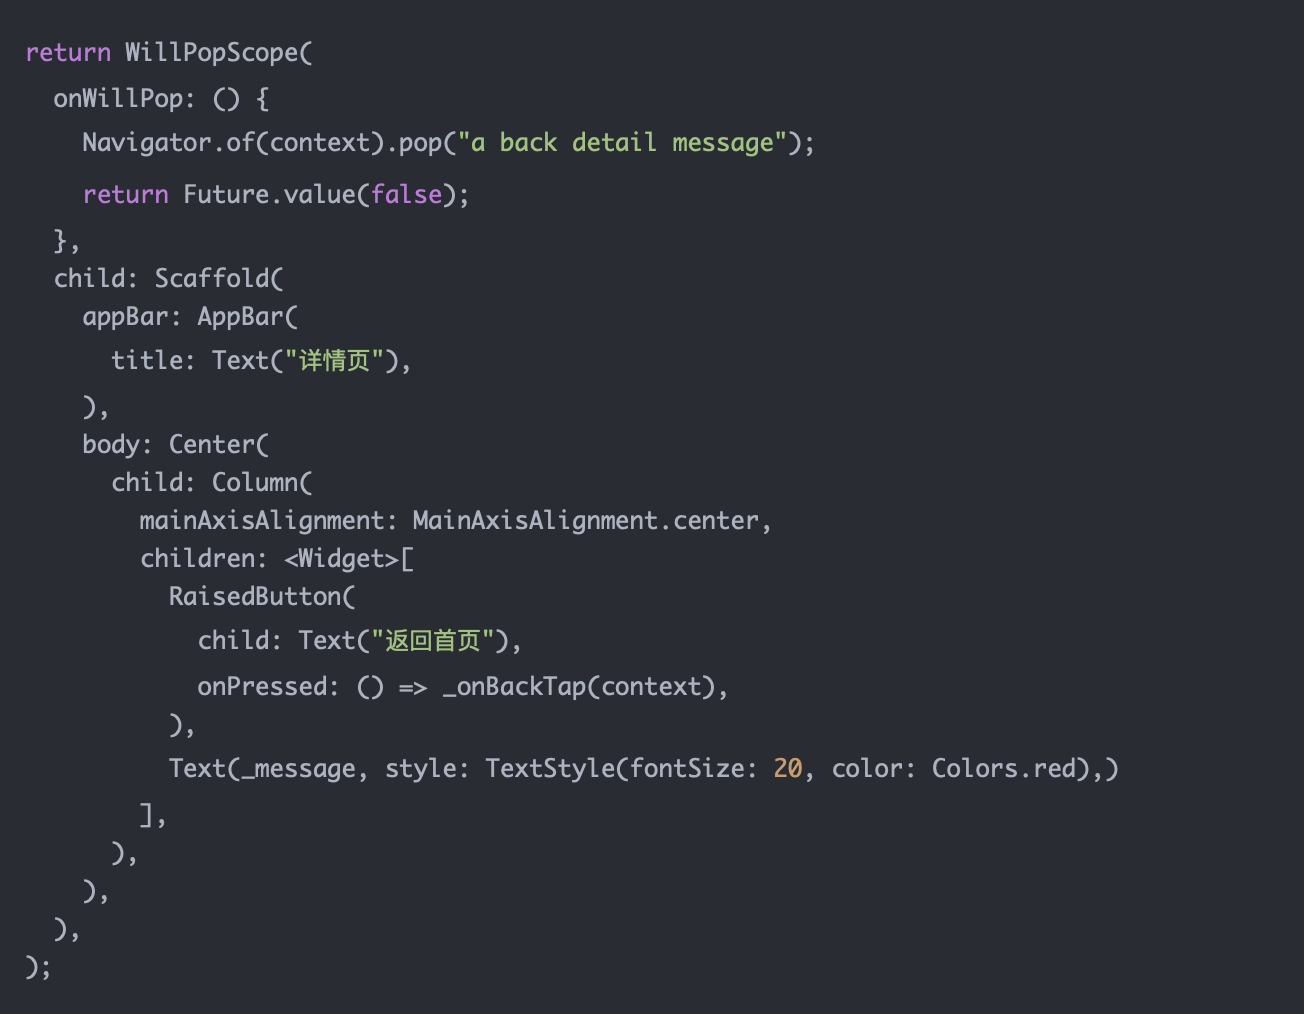This screenshot has width=1304, height=1014.
Task: Click the "详情页" title string
Action: tap(335, 361)
